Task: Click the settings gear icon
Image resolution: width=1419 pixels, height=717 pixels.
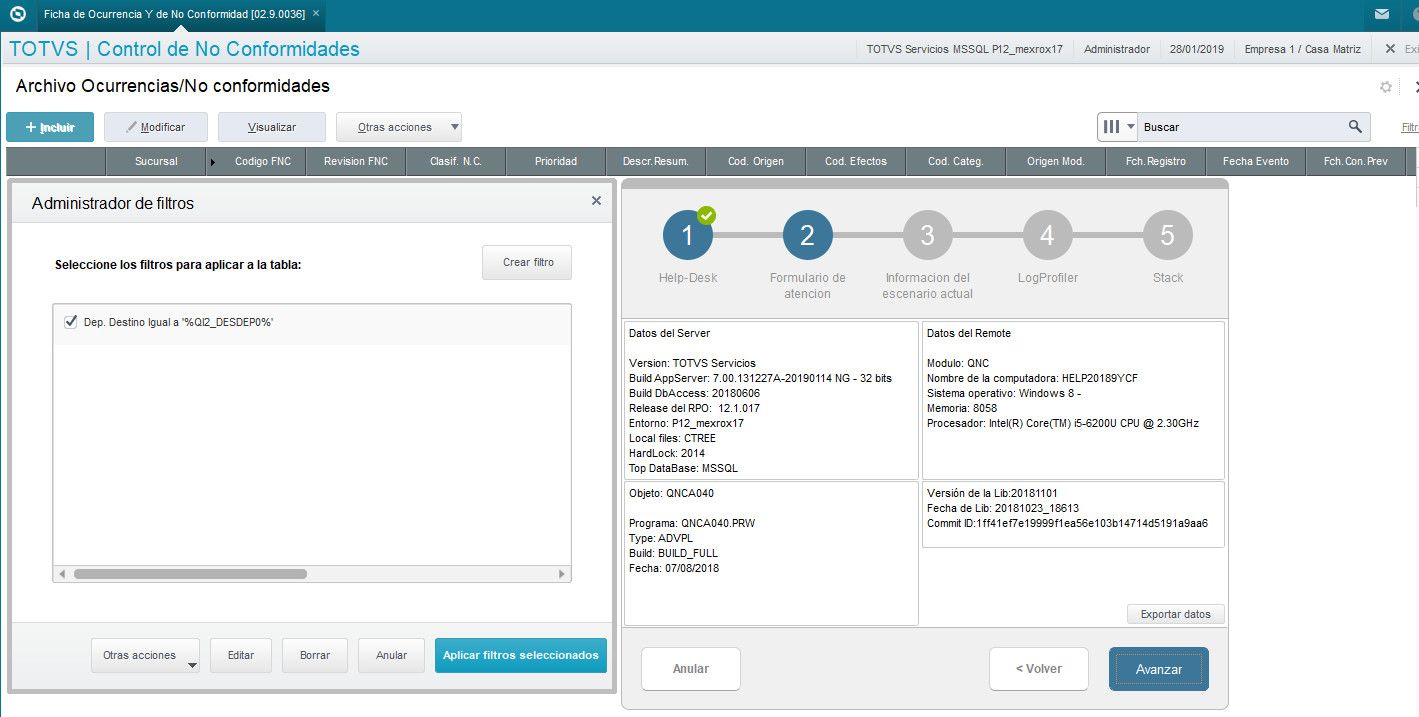Action: 1386,87
